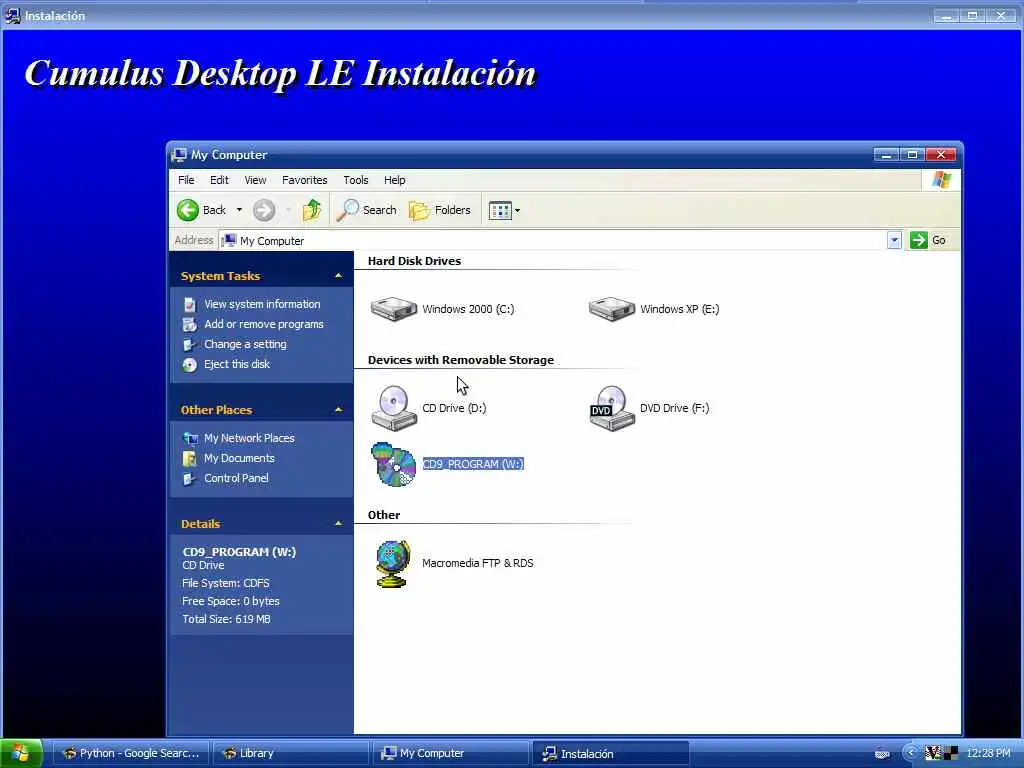Click the My Documents folder icon
The image size is (1024, 768).
(189, 458)
